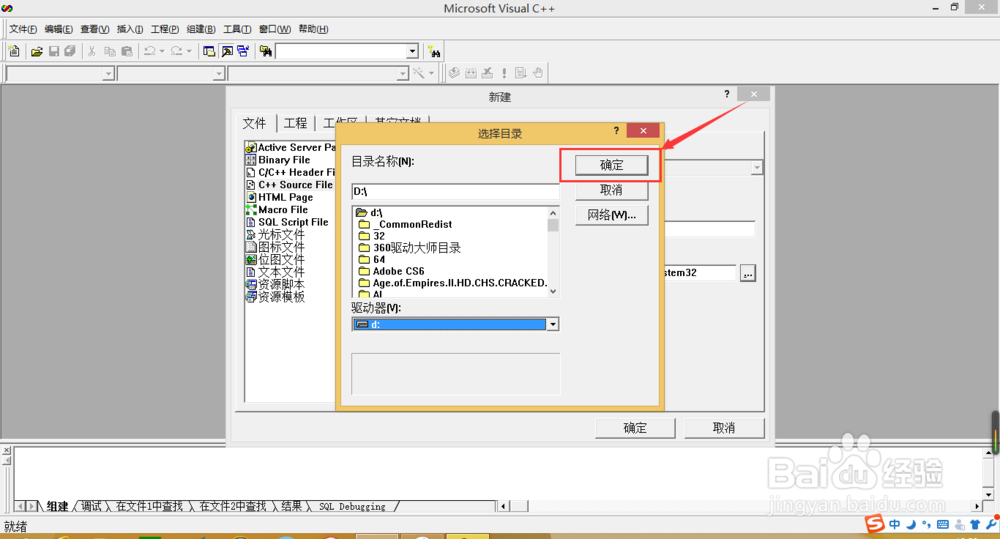Click the Undo arrow icon

[150, 51]
